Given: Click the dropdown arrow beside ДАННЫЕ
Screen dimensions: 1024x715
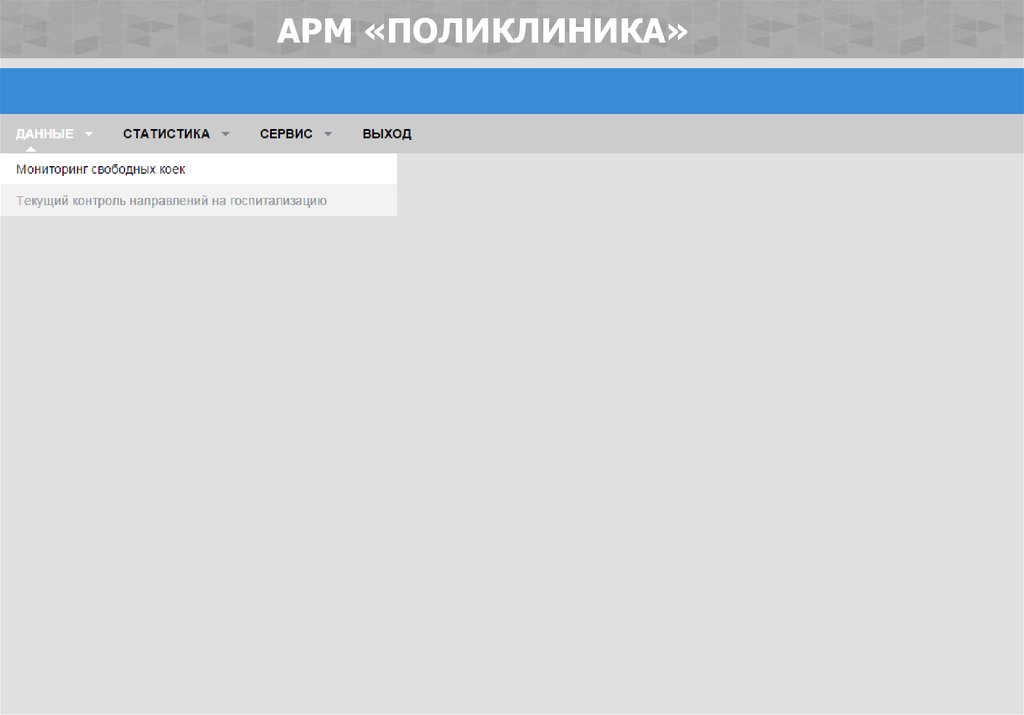Looking at the screenshot, I should coord(89,134).
